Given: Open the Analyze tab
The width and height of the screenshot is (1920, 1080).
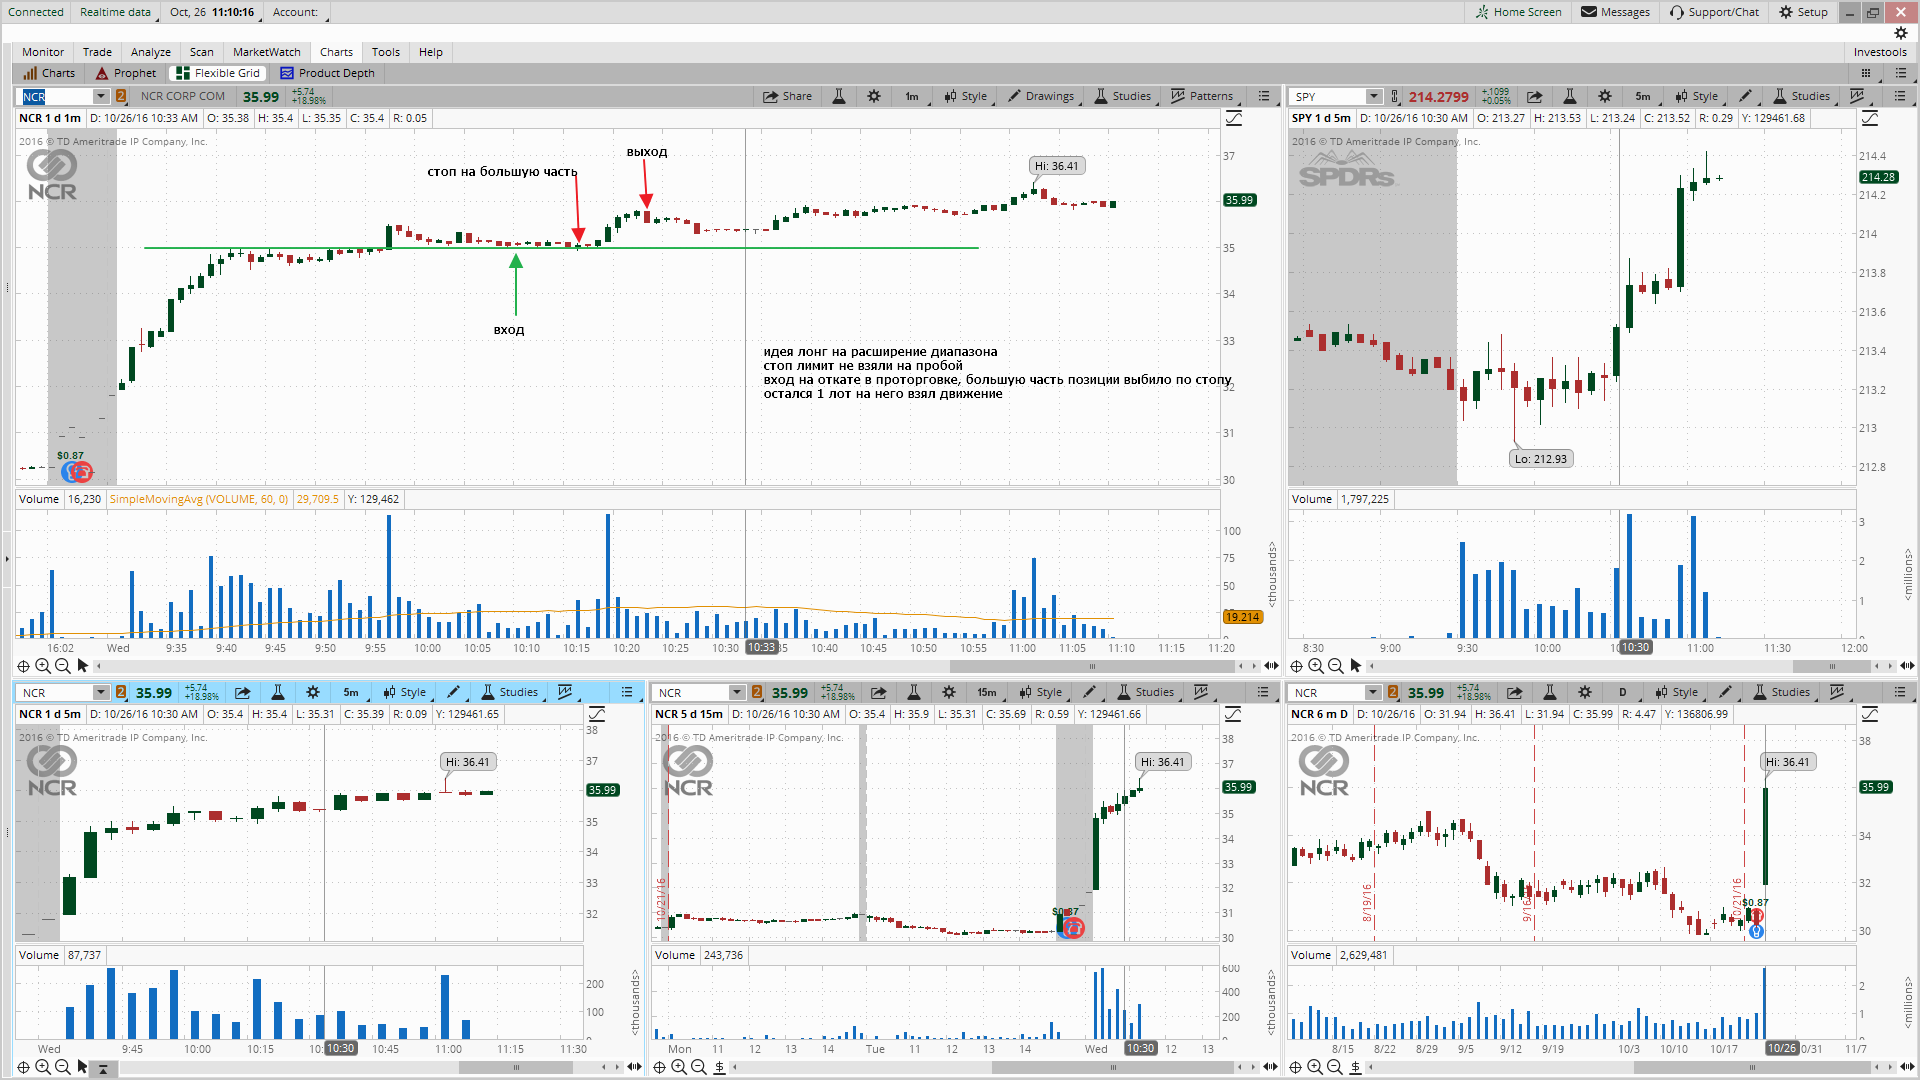Looking at the screenshot, I should coord(151,52).
